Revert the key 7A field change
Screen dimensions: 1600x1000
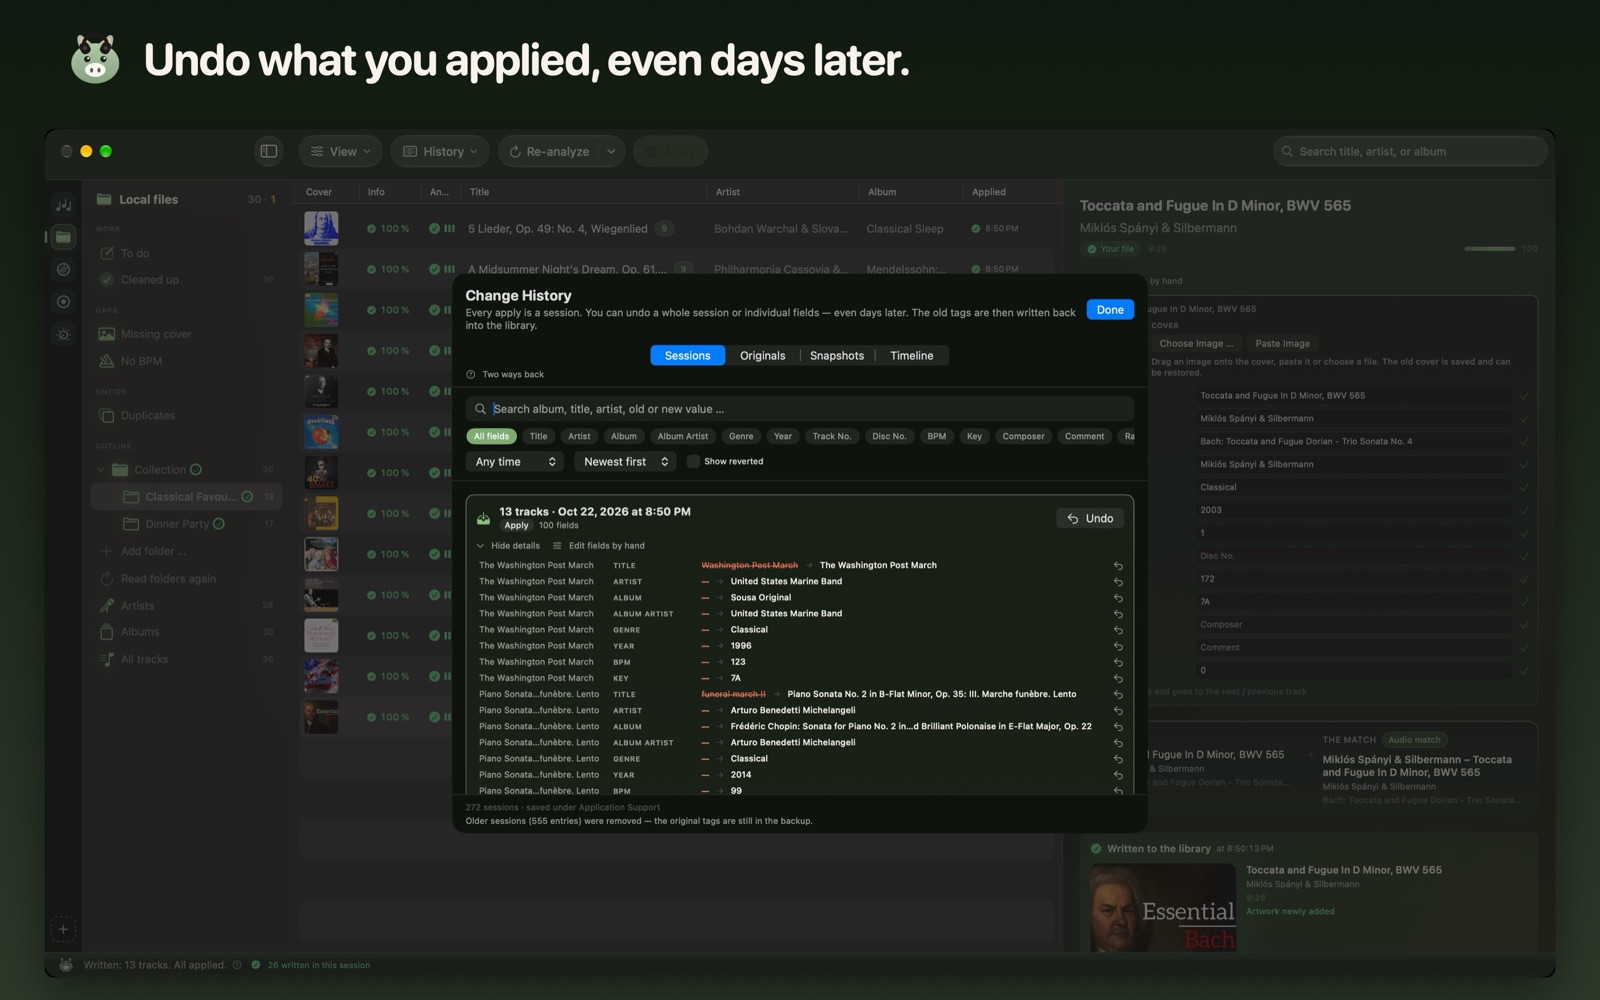(1118, 678)
